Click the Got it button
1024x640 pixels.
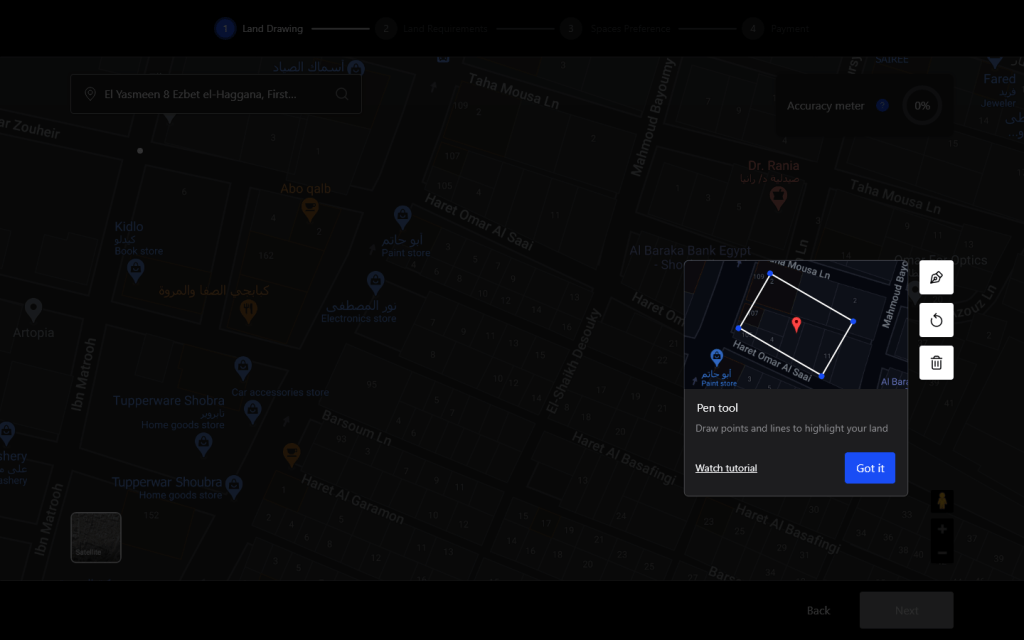coord(869,468)
